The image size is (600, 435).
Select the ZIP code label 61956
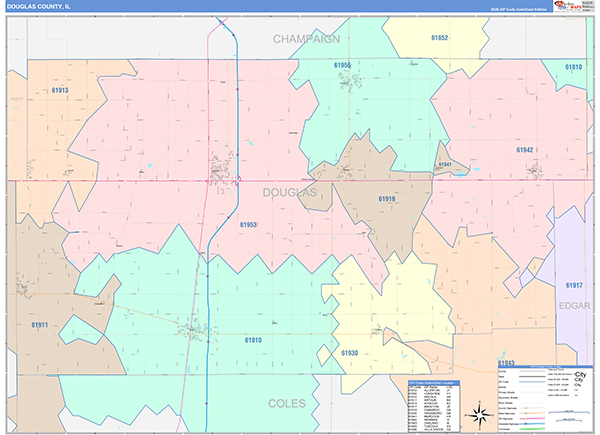coord(342,65)
